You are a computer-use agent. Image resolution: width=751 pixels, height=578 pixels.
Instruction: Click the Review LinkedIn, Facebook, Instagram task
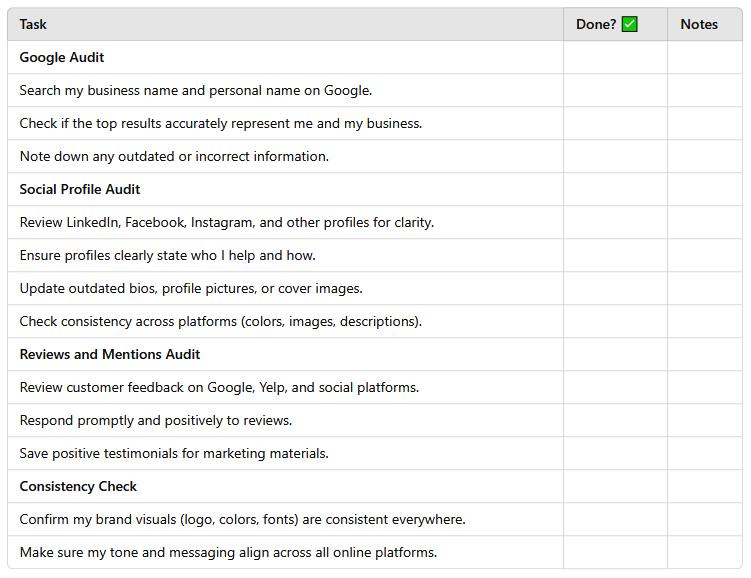(227, 222)
